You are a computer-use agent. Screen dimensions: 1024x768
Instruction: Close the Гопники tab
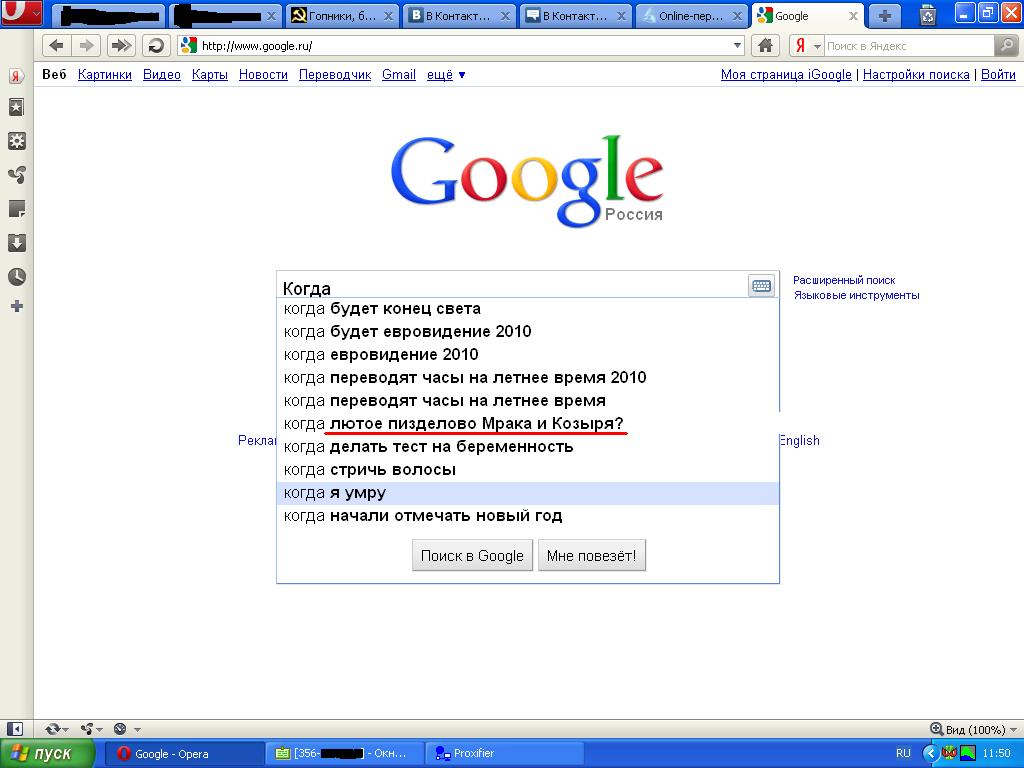pyautogui.click(x=389, y=16)
